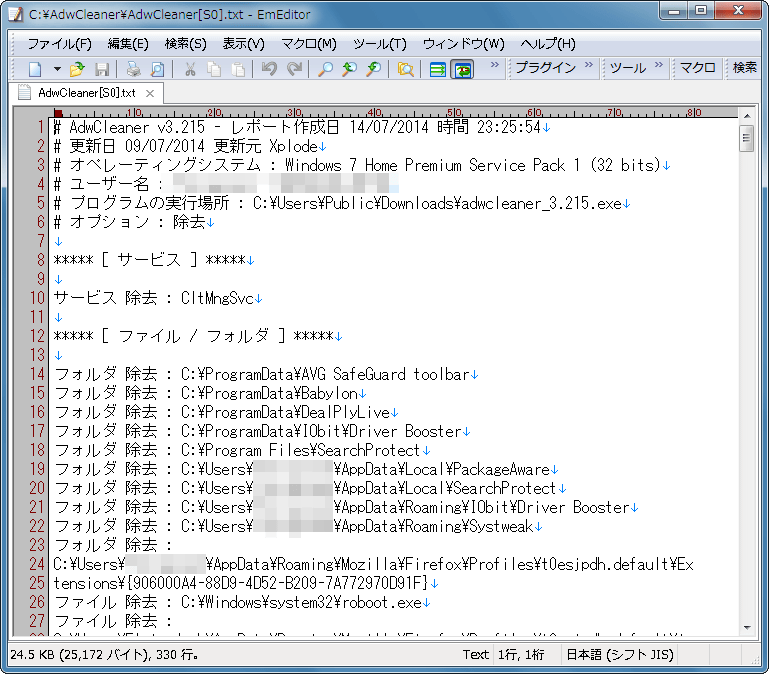Click the vertical scrollbar down arrow
This screenshot has width=769, height=674.
(x=746, y=627)
